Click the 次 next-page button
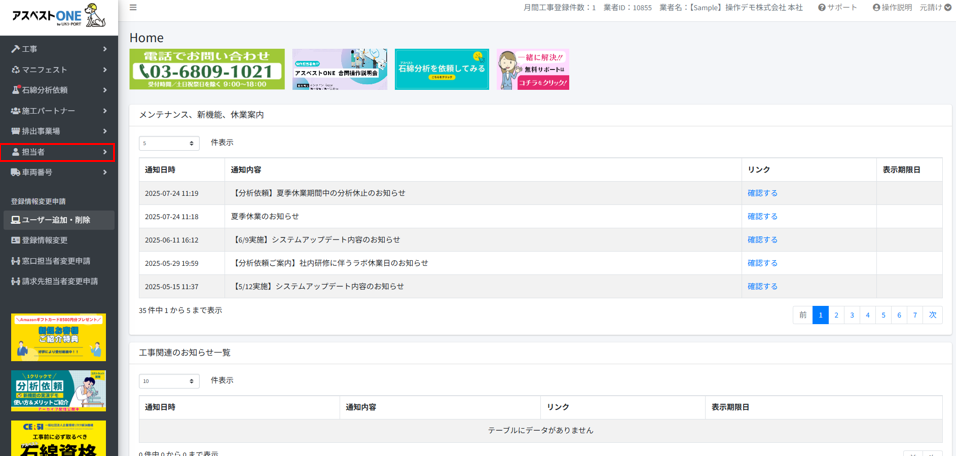 pyautogui.click(x=932, y=315)
